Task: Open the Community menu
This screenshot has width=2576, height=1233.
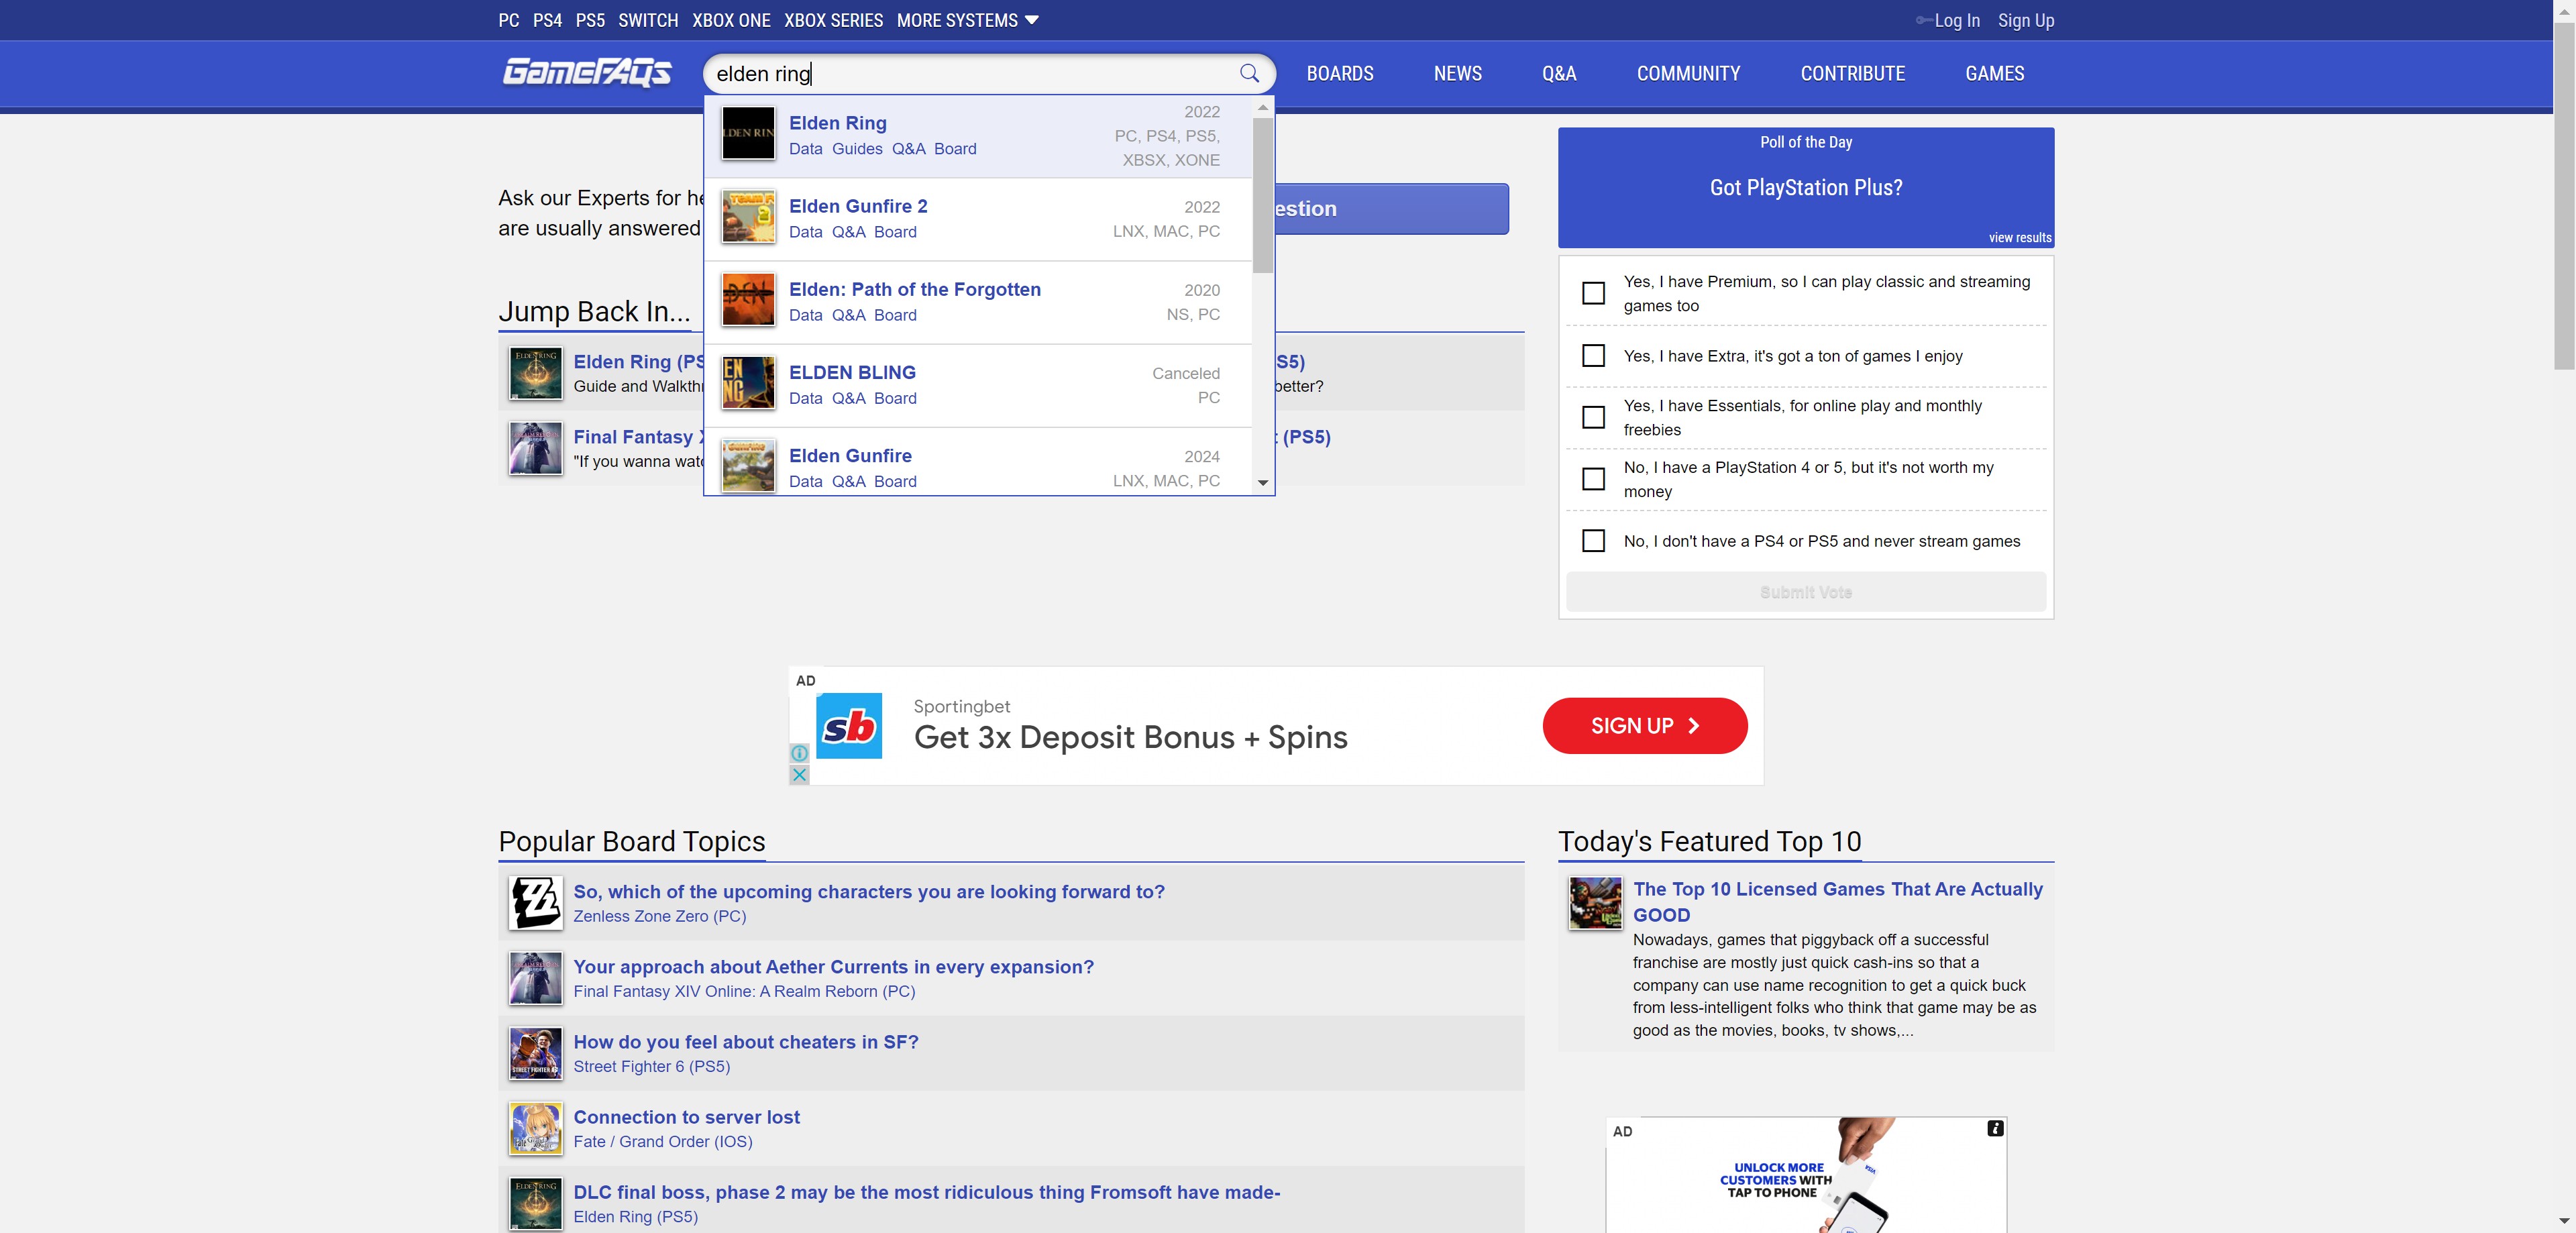Action: pyautogui.click(x=1688, y=73)
